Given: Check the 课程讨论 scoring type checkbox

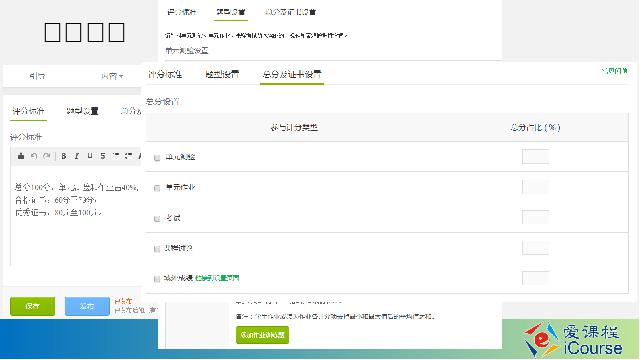Looking at the screenshot, I should 157,249.
